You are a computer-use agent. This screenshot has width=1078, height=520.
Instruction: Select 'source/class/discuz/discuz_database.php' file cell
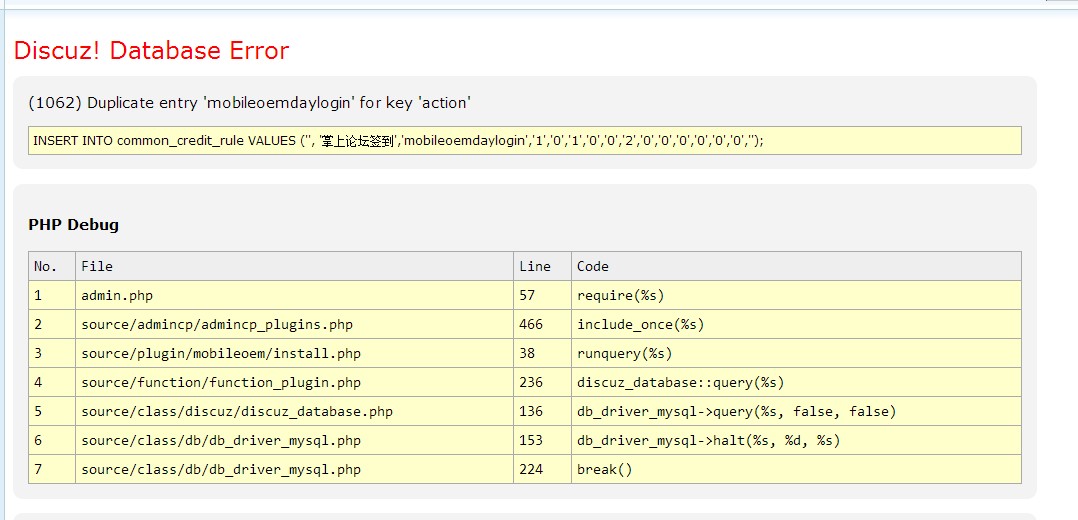click(294, 411)
